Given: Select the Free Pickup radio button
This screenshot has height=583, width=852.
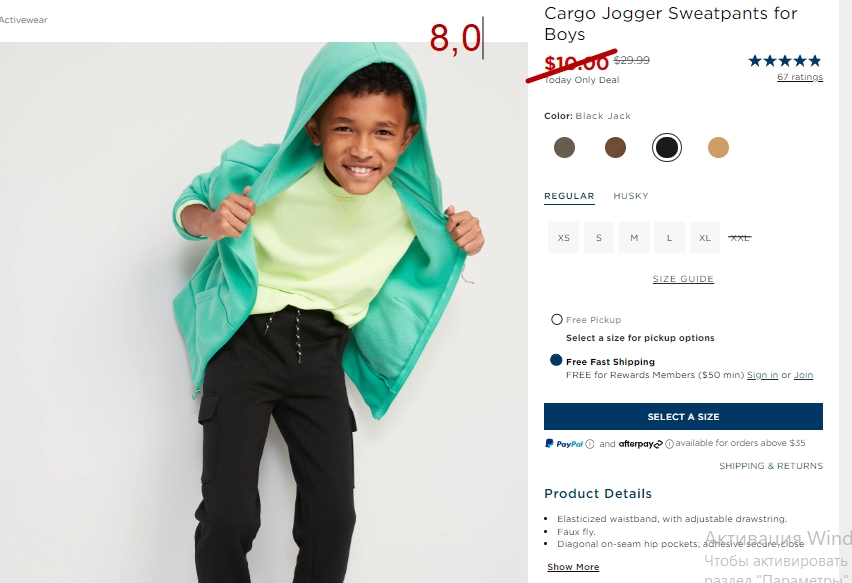Looking at the screenshot, I should pos(556,319).
